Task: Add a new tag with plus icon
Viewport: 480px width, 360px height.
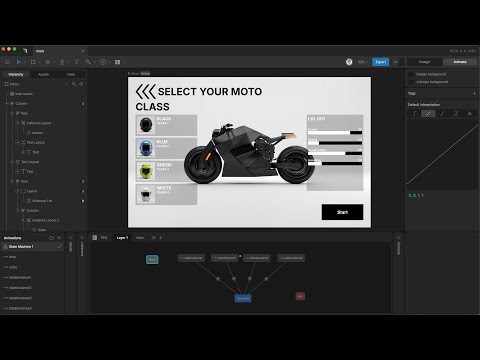Action: tap(474, 94)
